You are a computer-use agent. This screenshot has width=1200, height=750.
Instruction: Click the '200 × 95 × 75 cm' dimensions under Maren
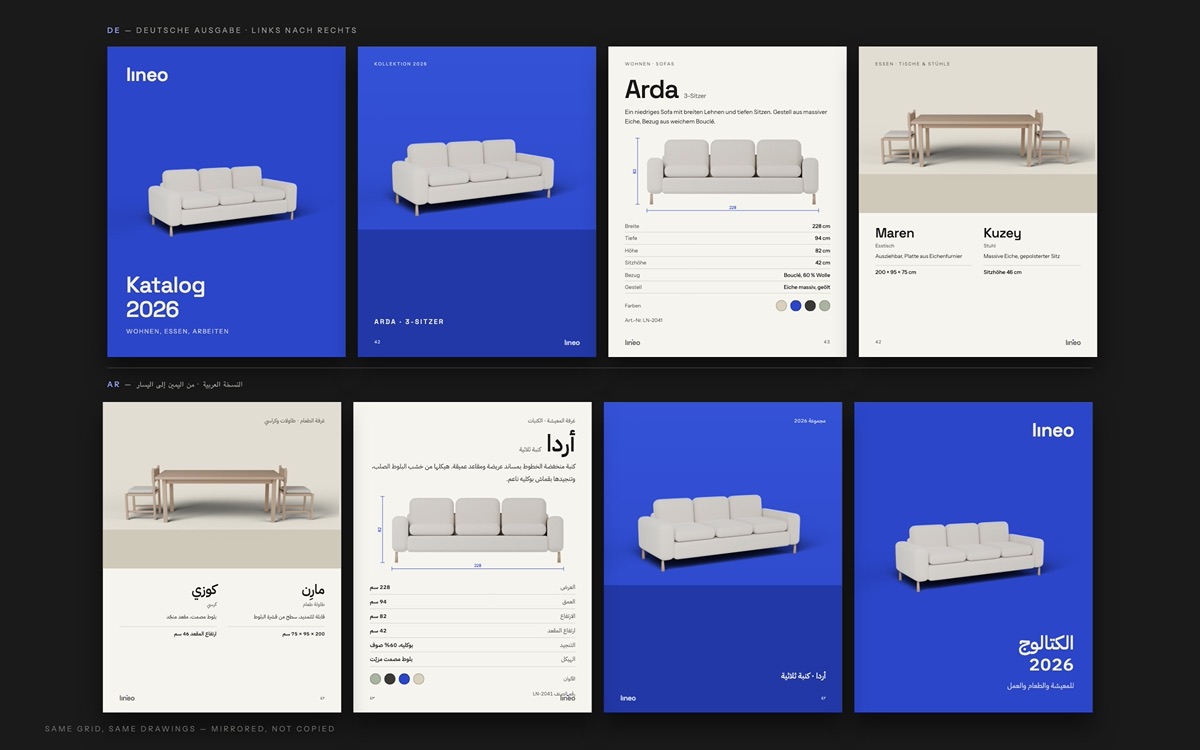coord(895,272)
